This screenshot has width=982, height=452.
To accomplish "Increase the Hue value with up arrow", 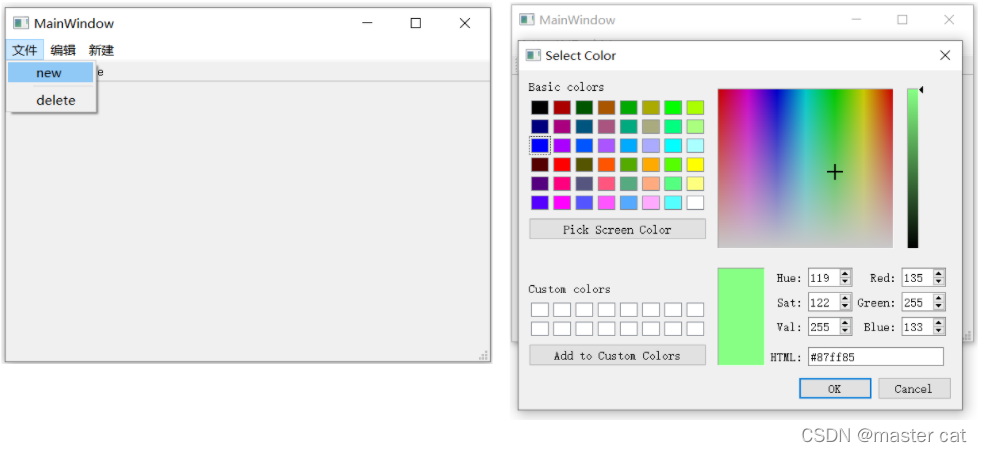I will point(845,274).
